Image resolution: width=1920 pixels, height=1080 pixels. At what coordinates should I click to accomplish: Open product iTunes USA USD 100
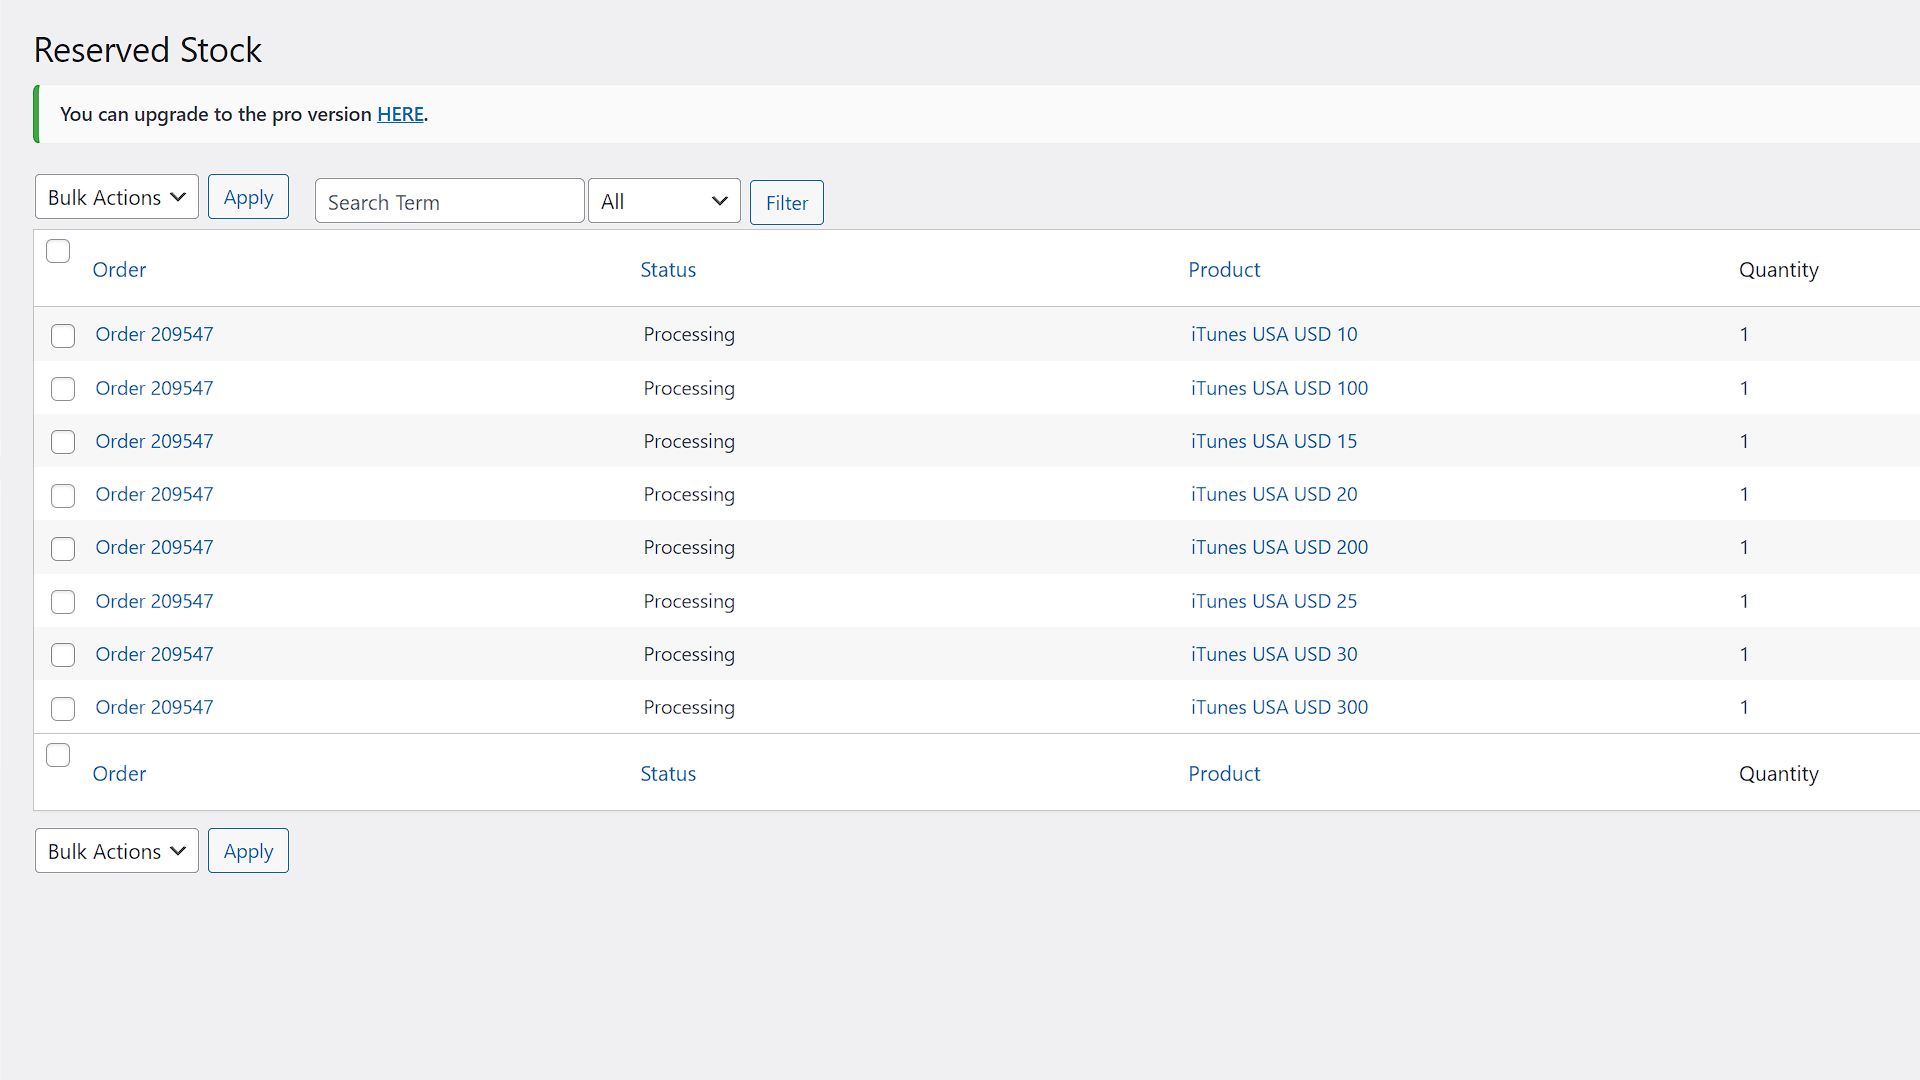click(x=1279, y=388)
